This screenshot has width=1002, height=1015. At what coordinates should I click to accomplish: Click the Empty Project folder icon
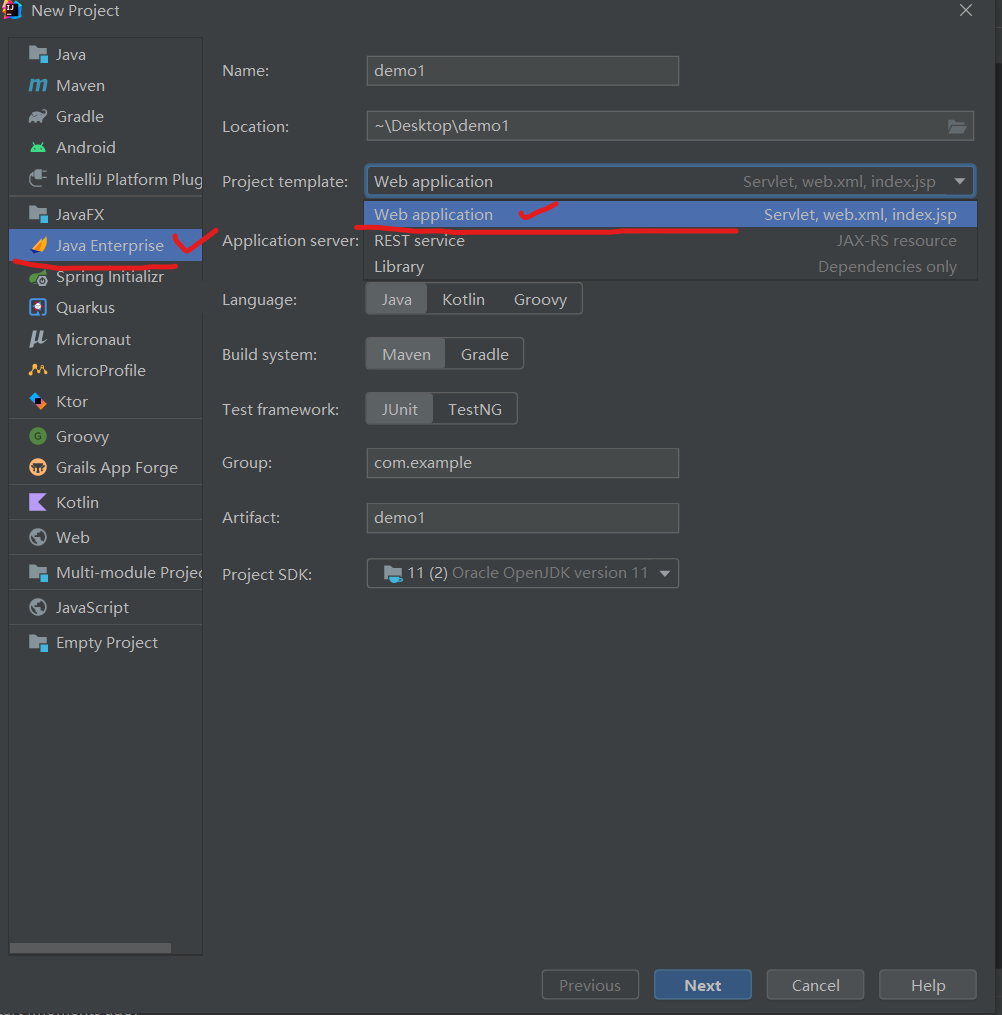click(x=38, y=643)
